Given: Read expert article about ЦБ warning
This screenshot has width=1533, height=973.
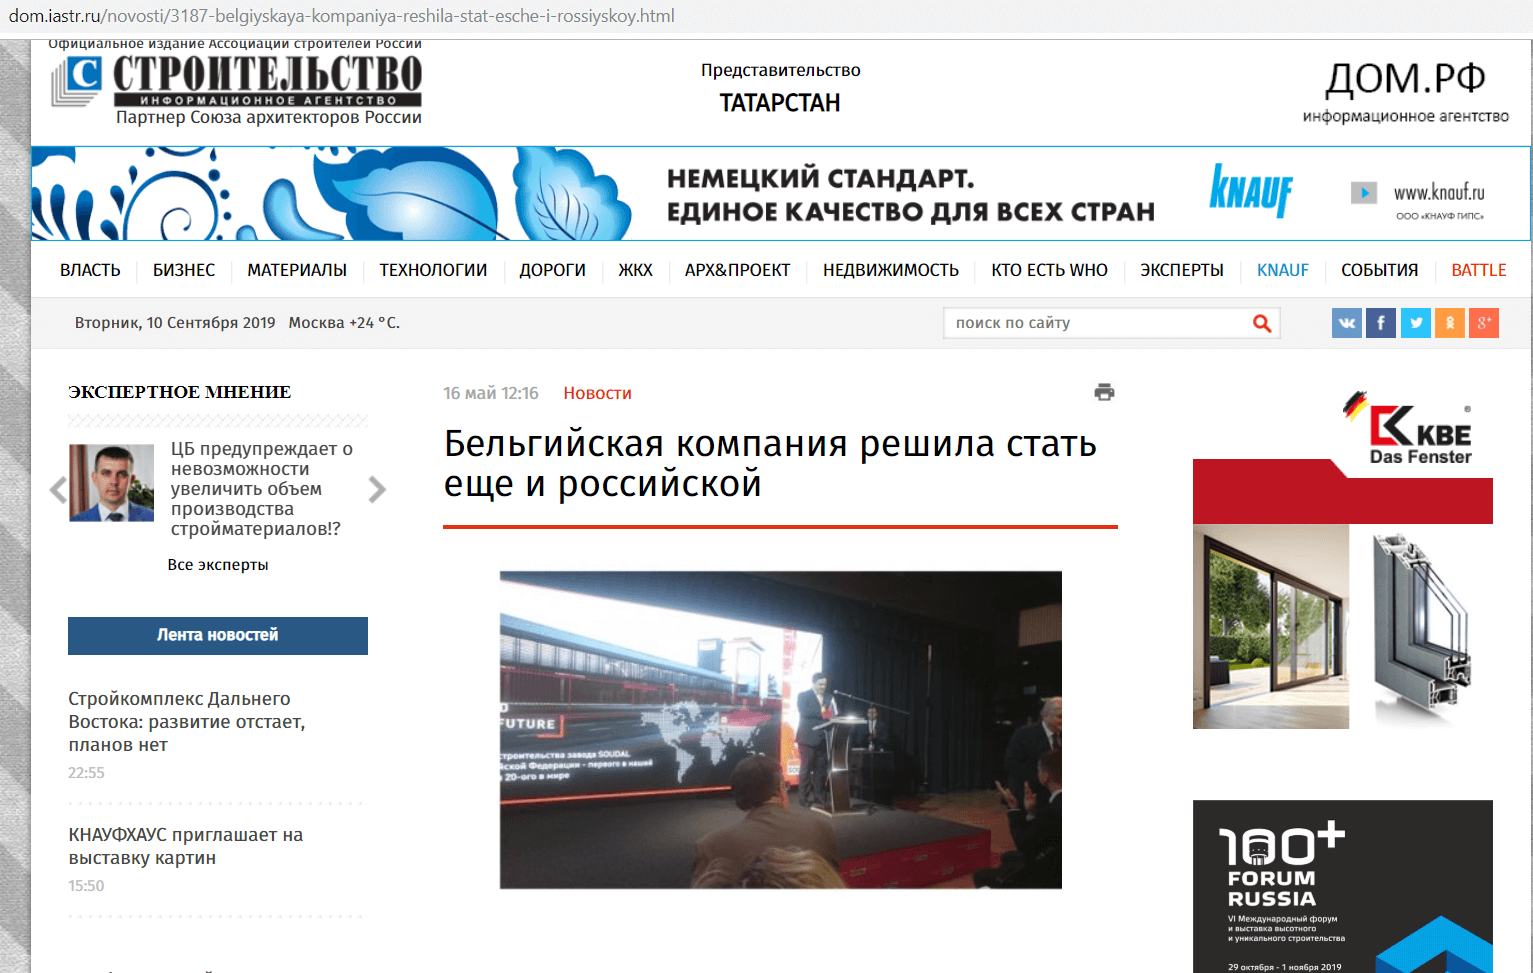Looking at the screenshot, I should tap(262, 489).
